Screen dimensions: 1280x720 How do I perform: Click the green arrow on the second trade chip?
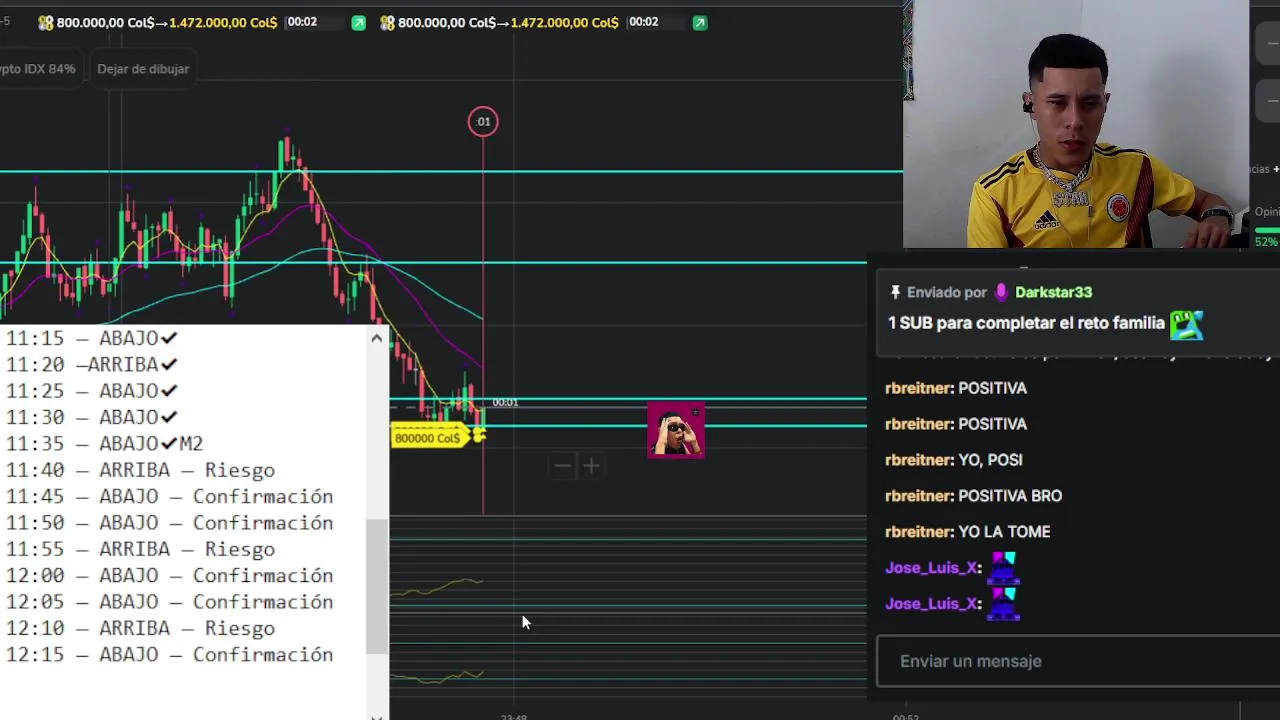click(700, 22)
